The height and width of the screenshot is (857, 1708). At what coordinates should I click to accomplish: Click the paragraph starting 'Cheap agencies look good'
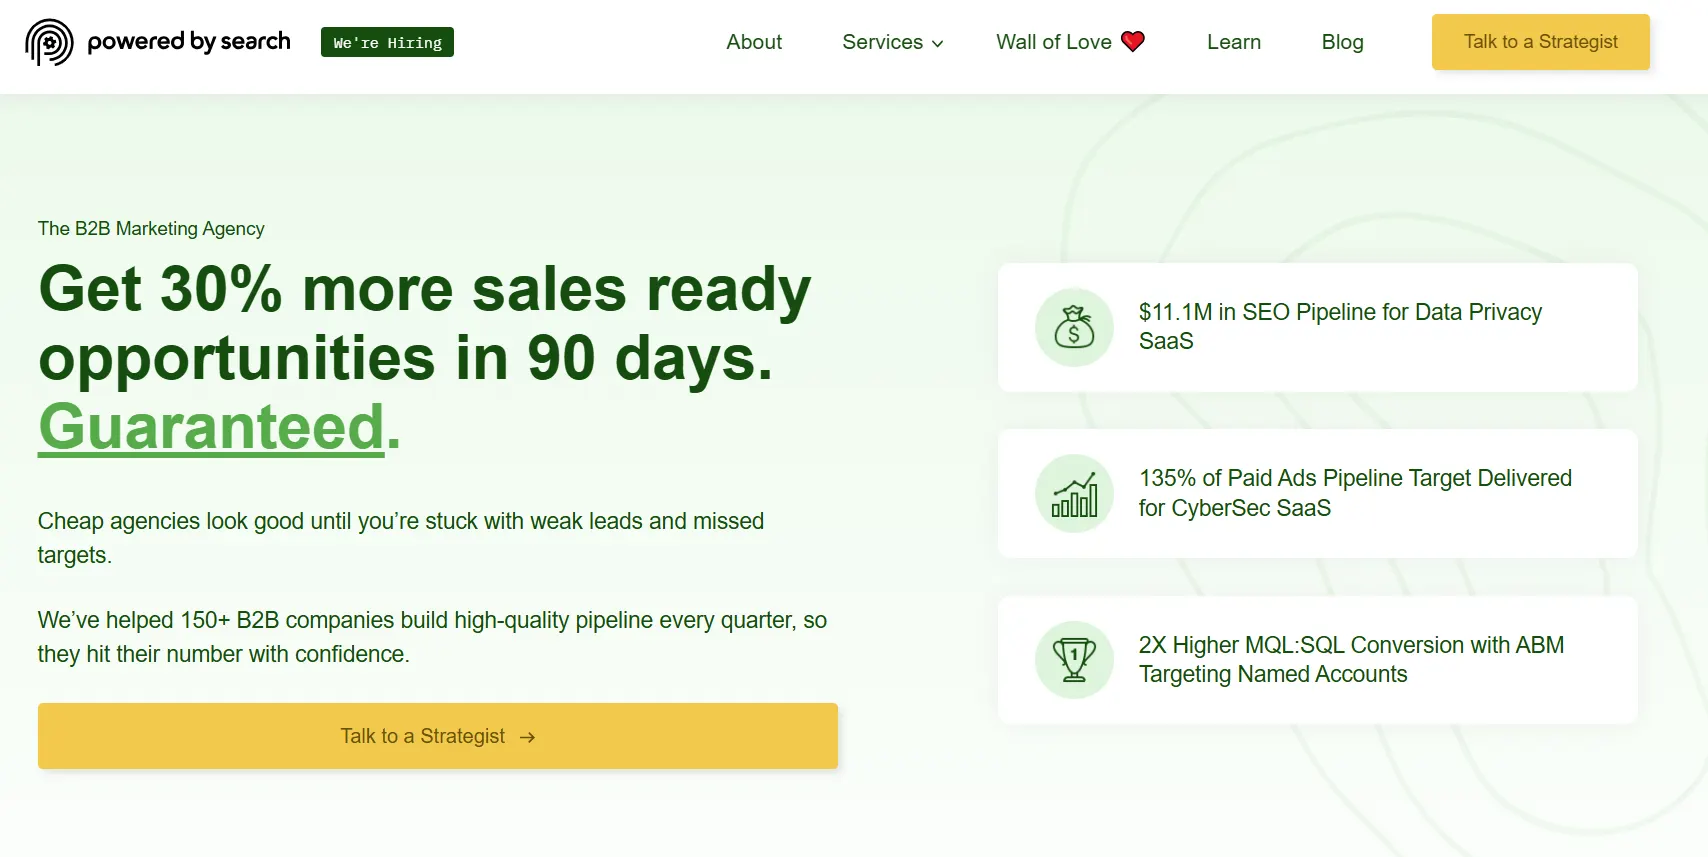(401, 538)
